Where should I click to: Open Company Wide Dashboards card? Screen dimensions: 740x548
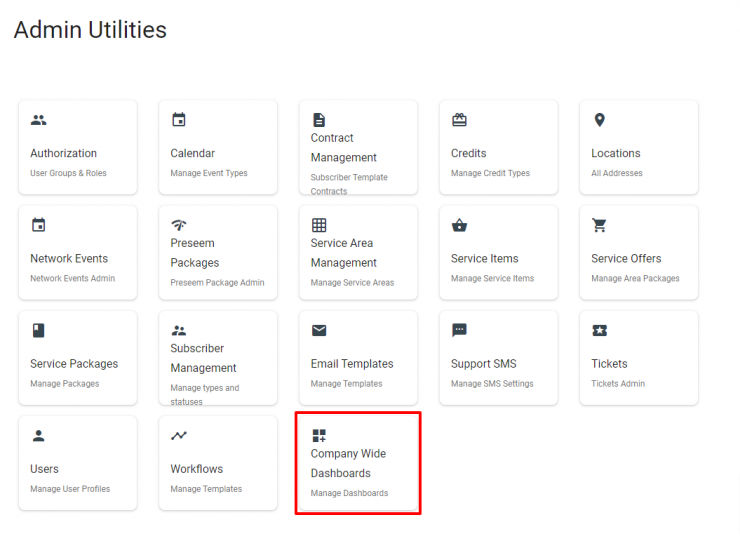point(358,463)
